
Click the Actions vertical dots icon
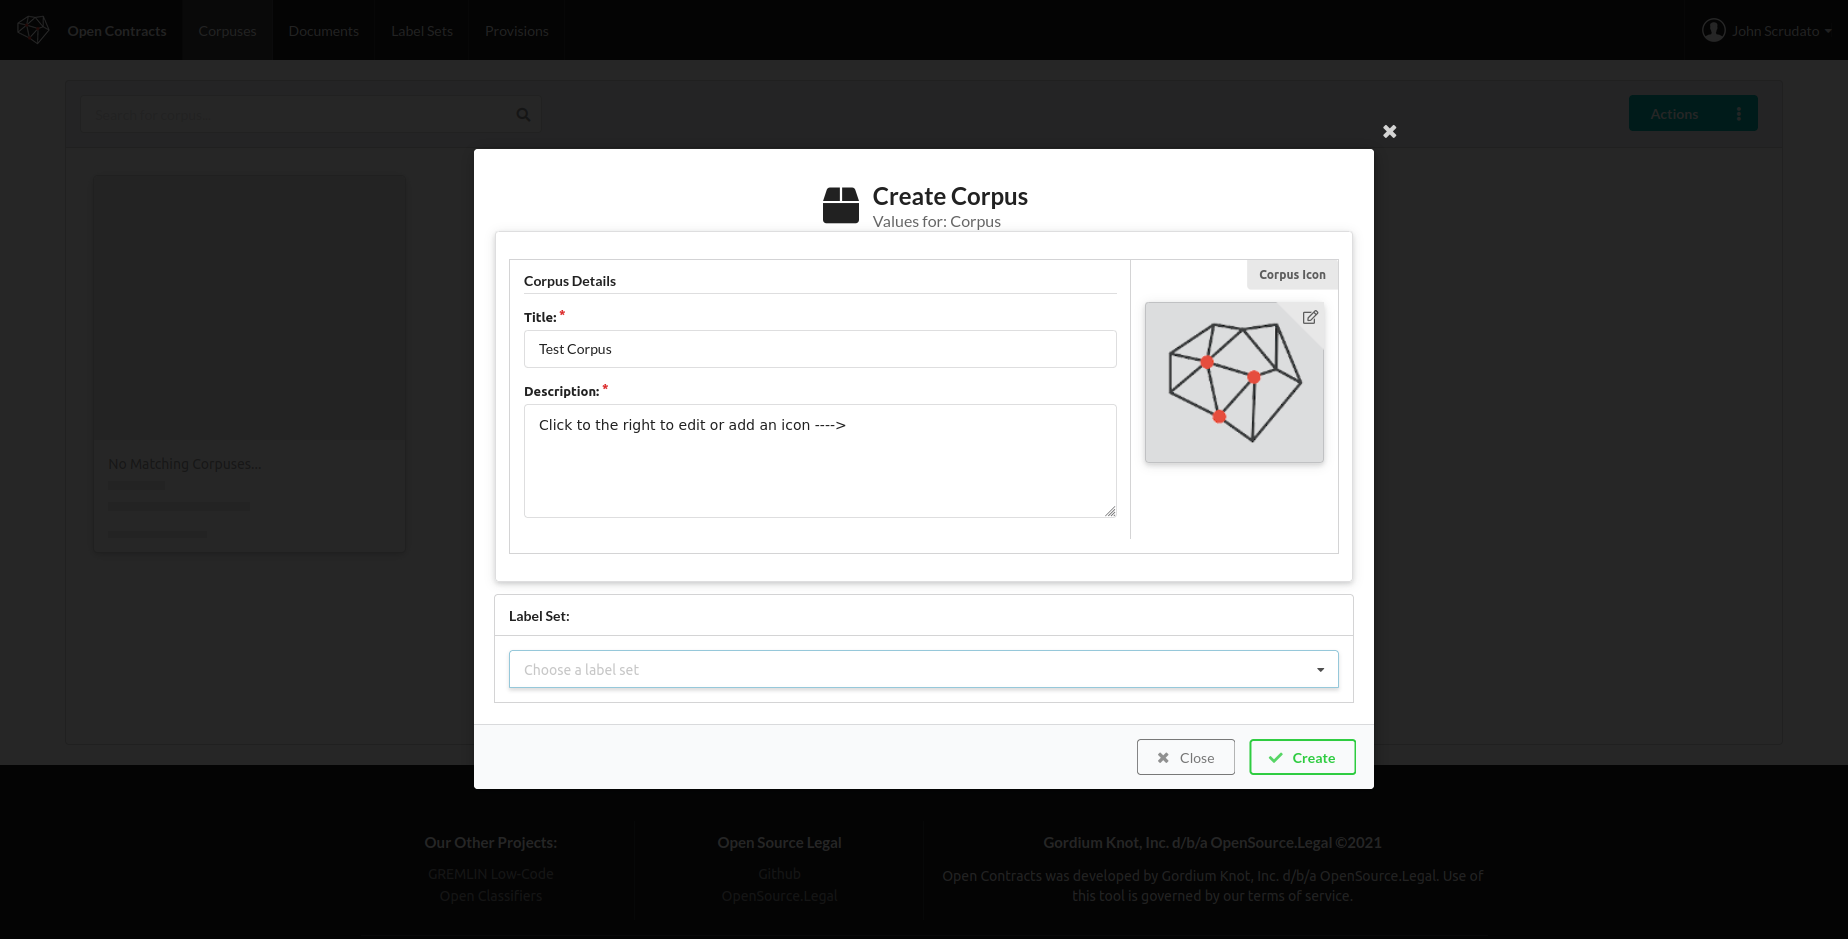tap(1739, 114)
